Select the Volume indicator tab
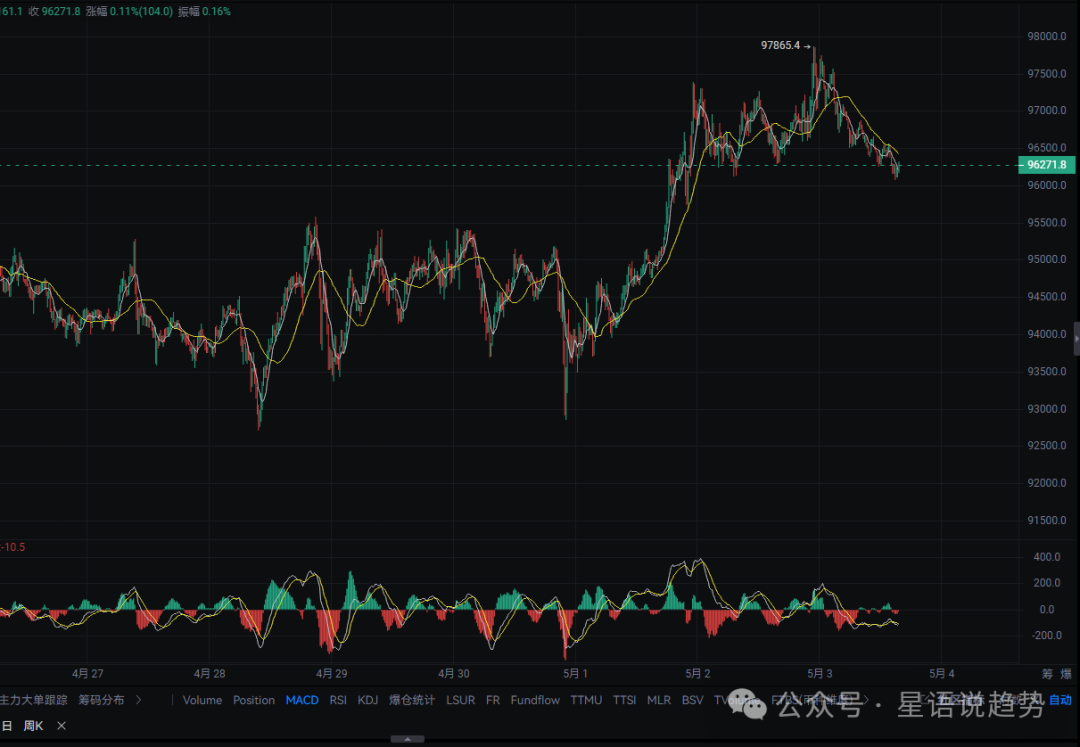The image size is (1080, 747). [202, 700]
